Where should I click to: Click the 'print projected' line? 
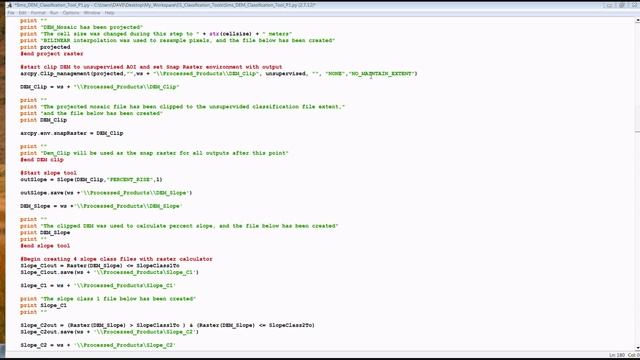45,47
